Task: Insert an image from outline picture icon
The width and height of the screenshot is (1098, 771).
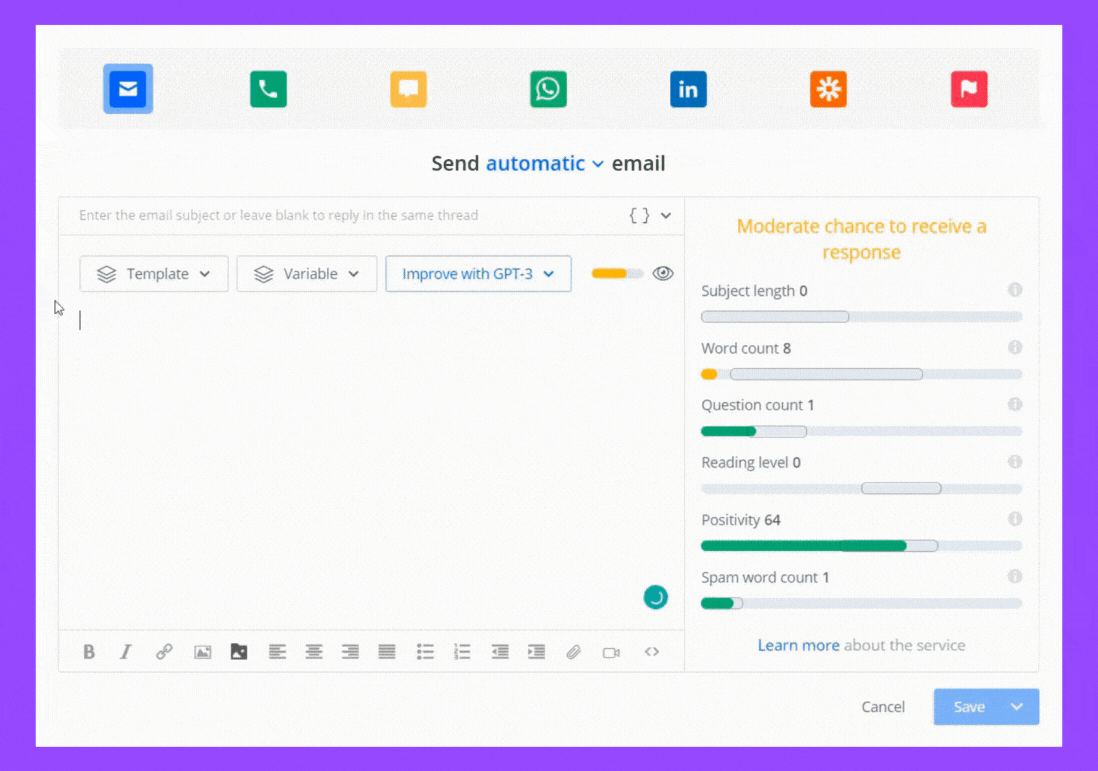Action: point(202,652)
